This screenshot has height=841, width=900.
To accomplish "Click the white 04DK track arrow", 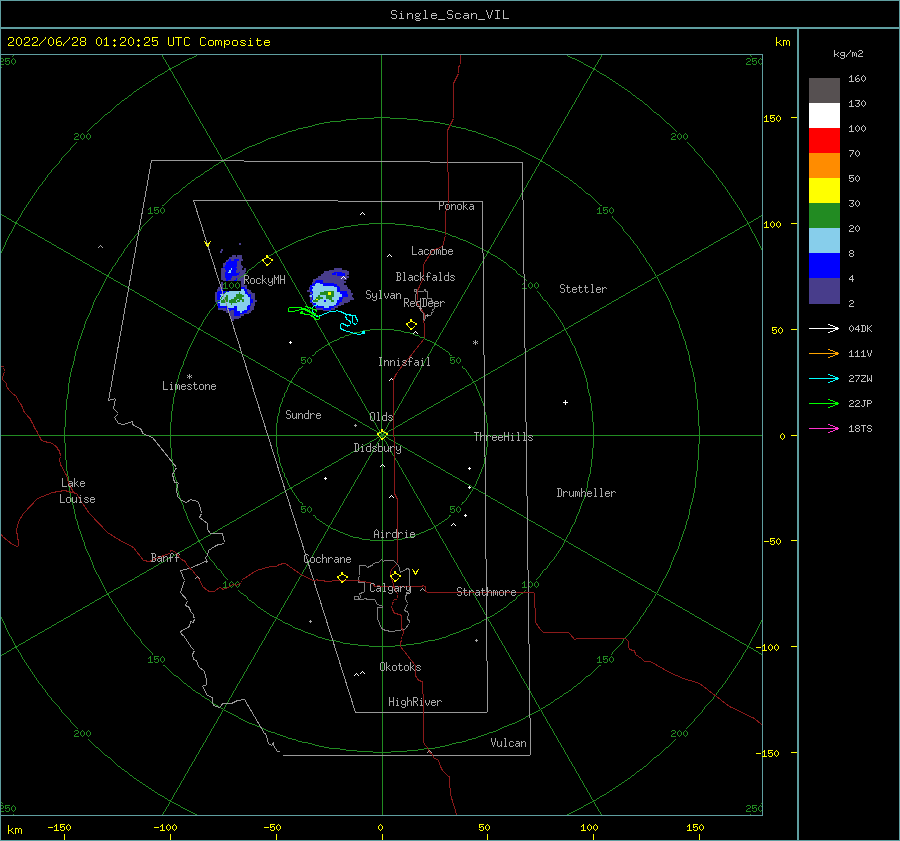I will coord(824,328).
